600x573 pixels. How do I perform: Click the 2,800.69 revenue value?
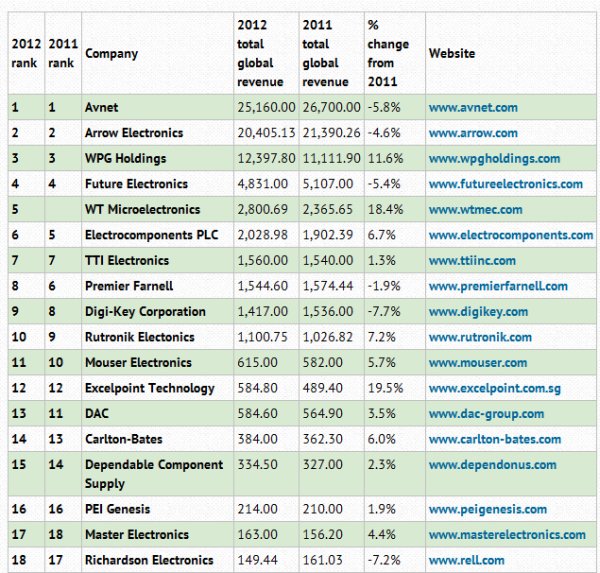[262, 210]
